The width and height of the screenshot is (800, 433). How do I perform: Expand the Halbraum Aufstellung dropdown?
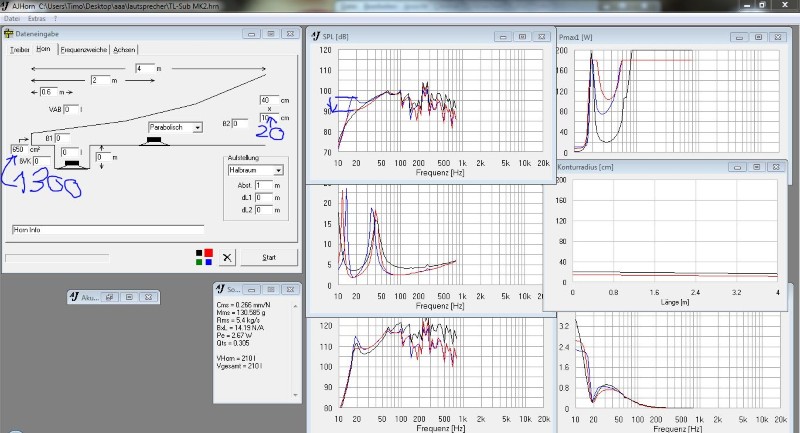pyautogui.click(x=278, y=171)
